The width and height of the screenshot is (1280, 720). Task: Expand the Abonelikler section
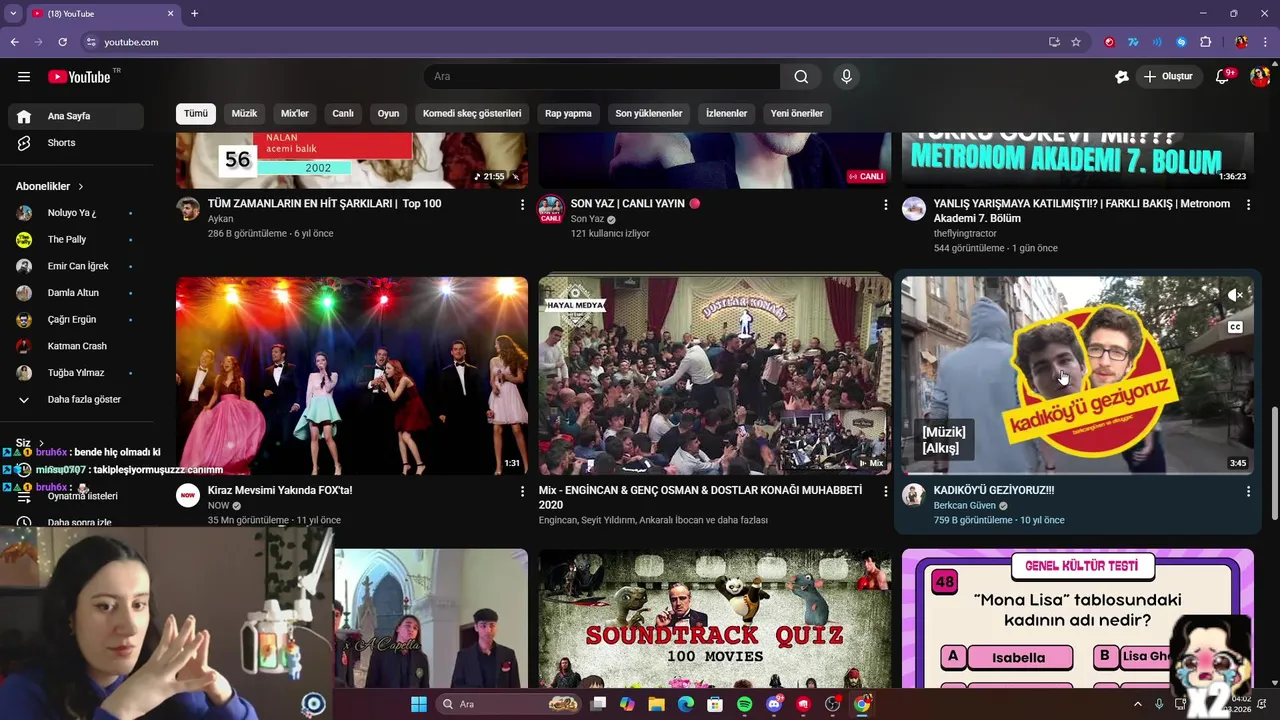[50, 186]
